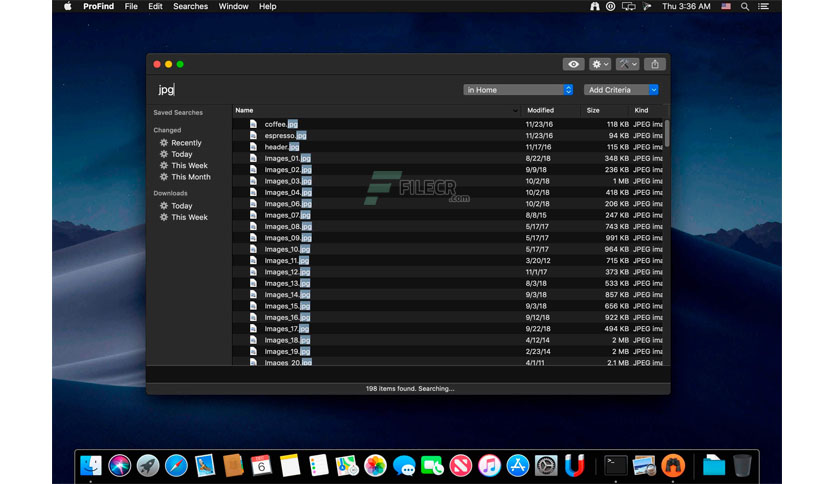Viewport: 836px width, 484px height.
Task: Select This Week under Changed
Action: click(189, 165)
